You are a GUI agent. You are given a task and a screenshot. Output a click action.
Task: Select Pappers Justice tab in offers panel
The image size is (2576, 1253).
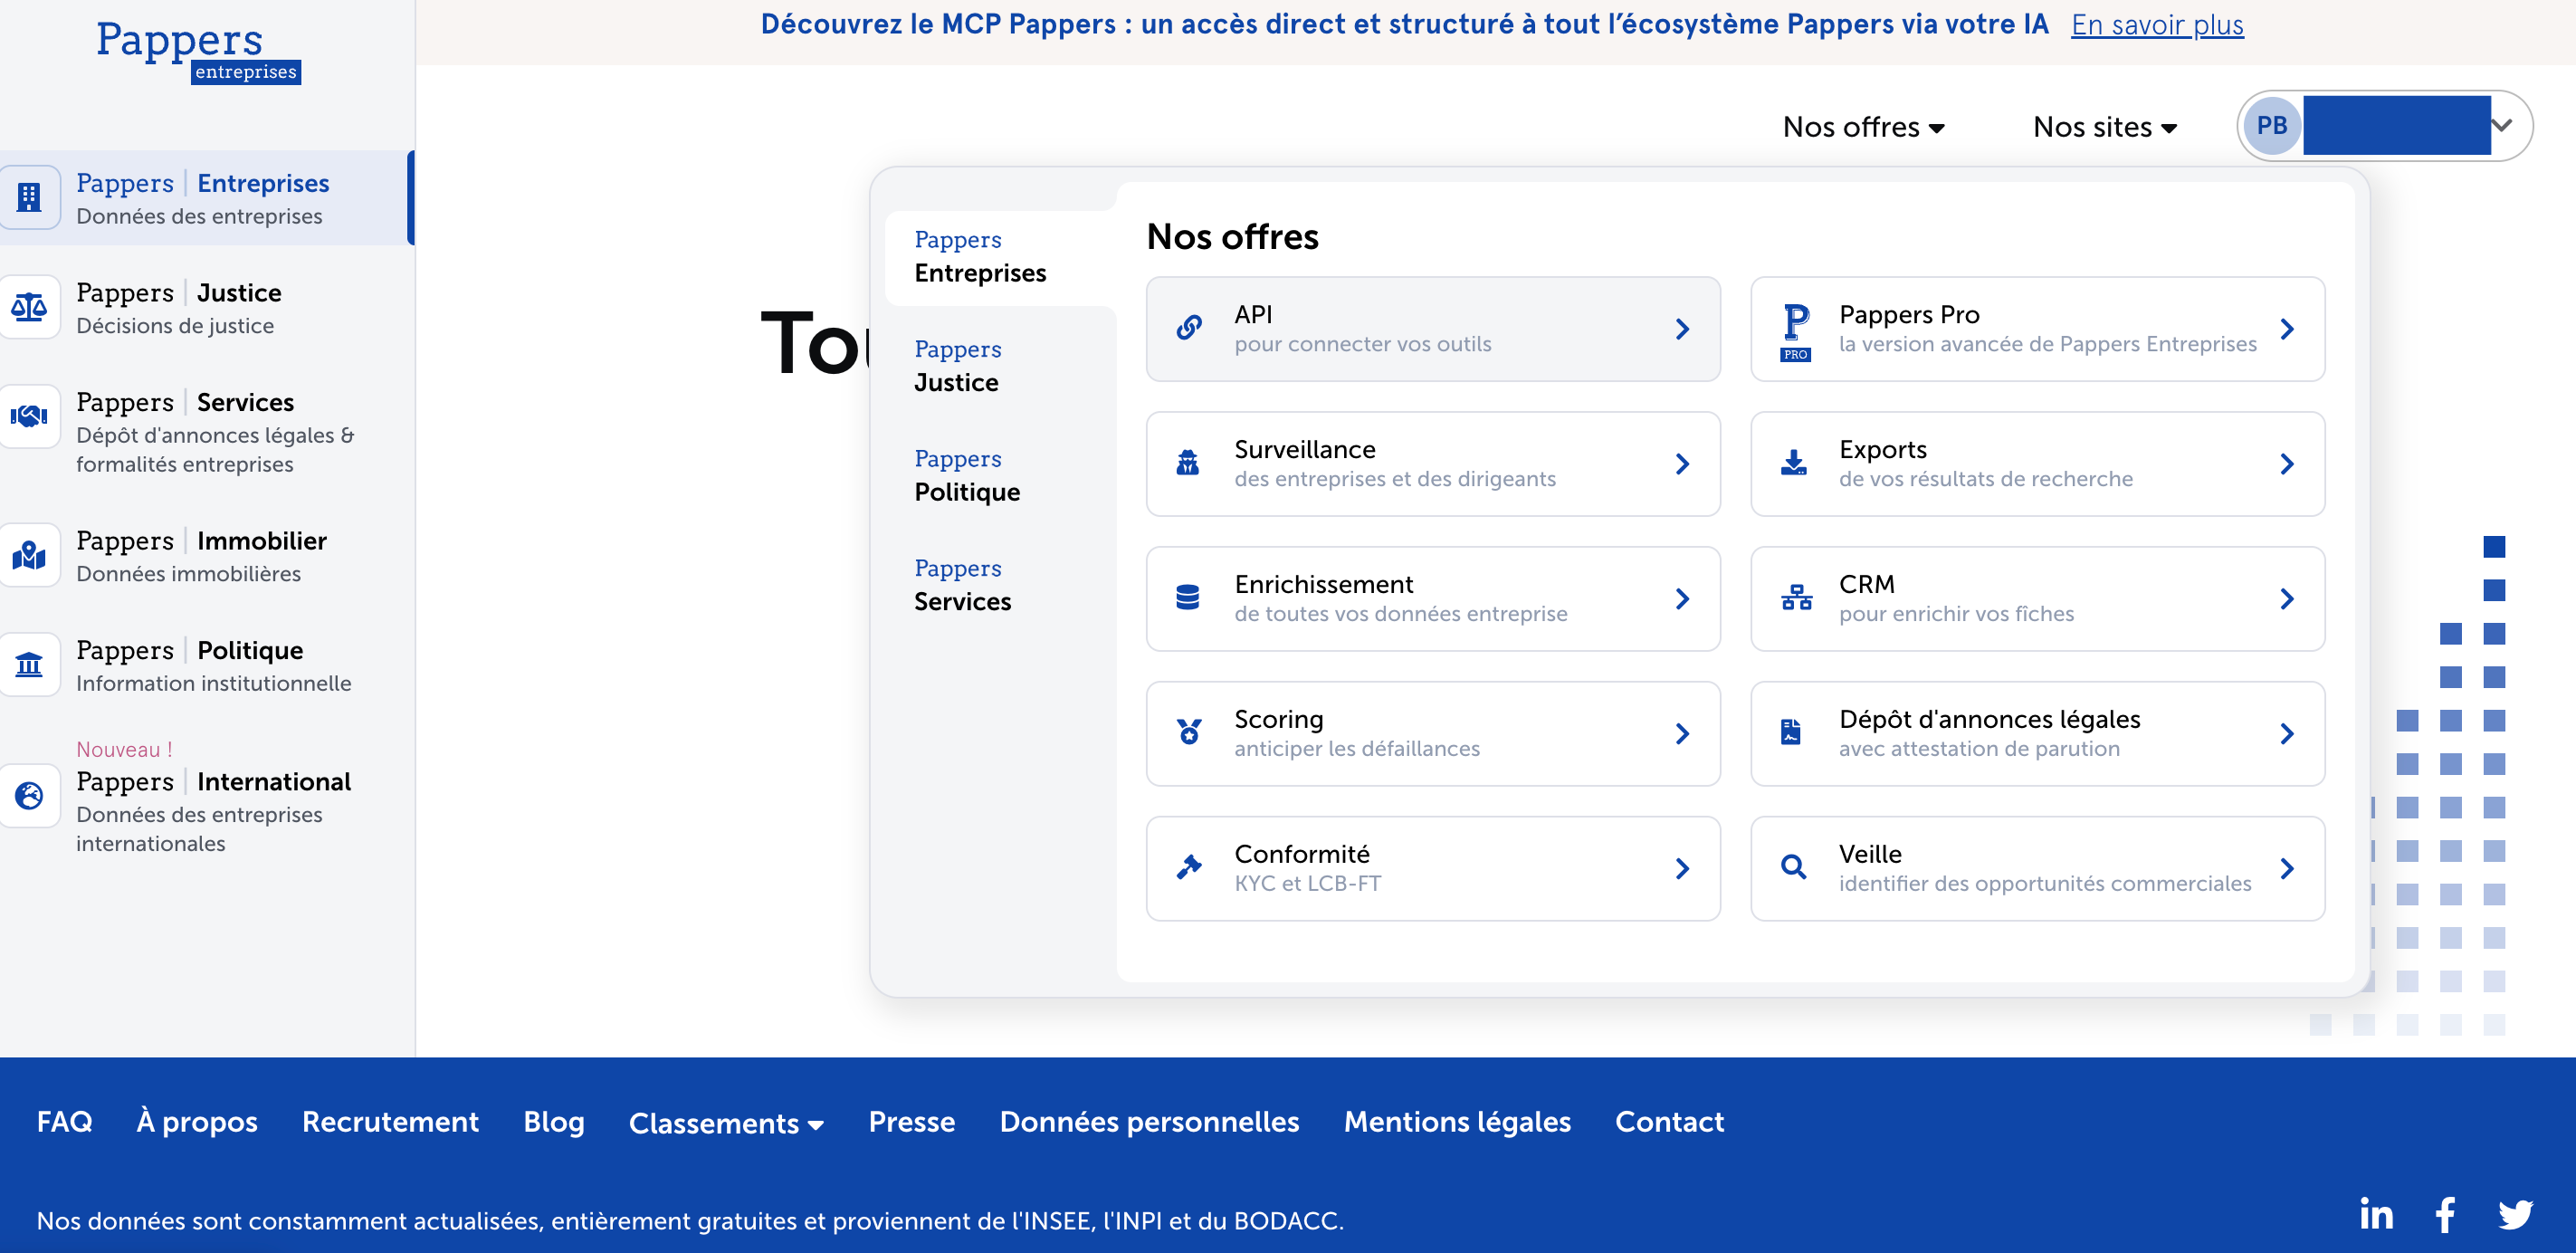click(x=957, y=365)
